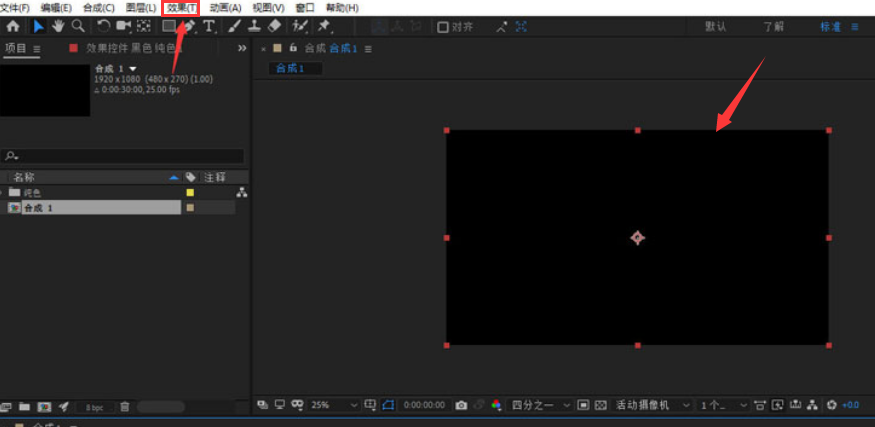
Task: Open the 动画(A) menu
Action: [226, 7]
